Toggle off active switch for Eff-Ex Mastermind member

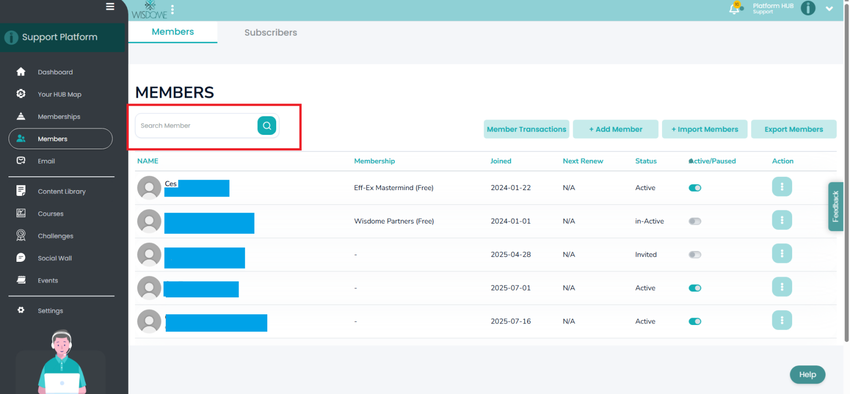point(694,188)
